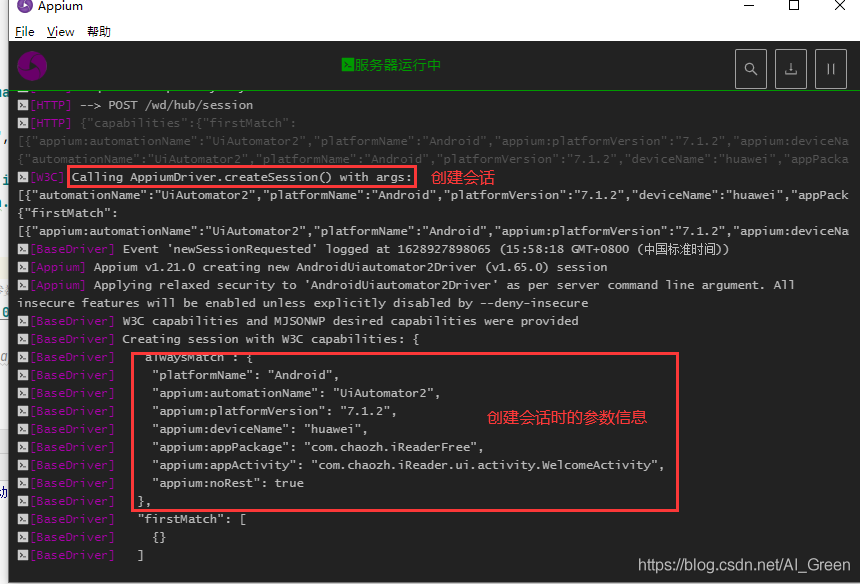Click log icon before 'newSessionRequested' event line
Viewport: 860px width, 584px height.
pyautogui.click(x=22, y=250)
